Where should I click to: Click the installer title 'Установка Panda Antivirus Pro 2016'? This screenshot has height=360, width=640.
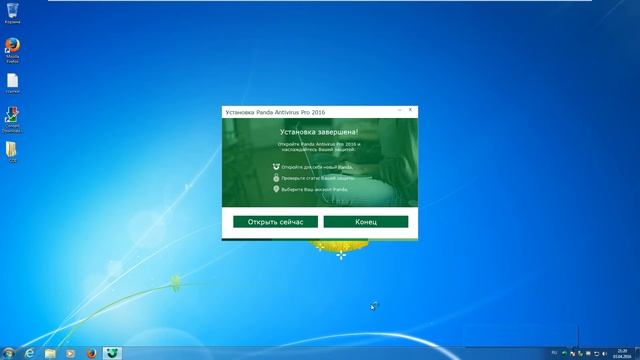(x=276, y=112)
